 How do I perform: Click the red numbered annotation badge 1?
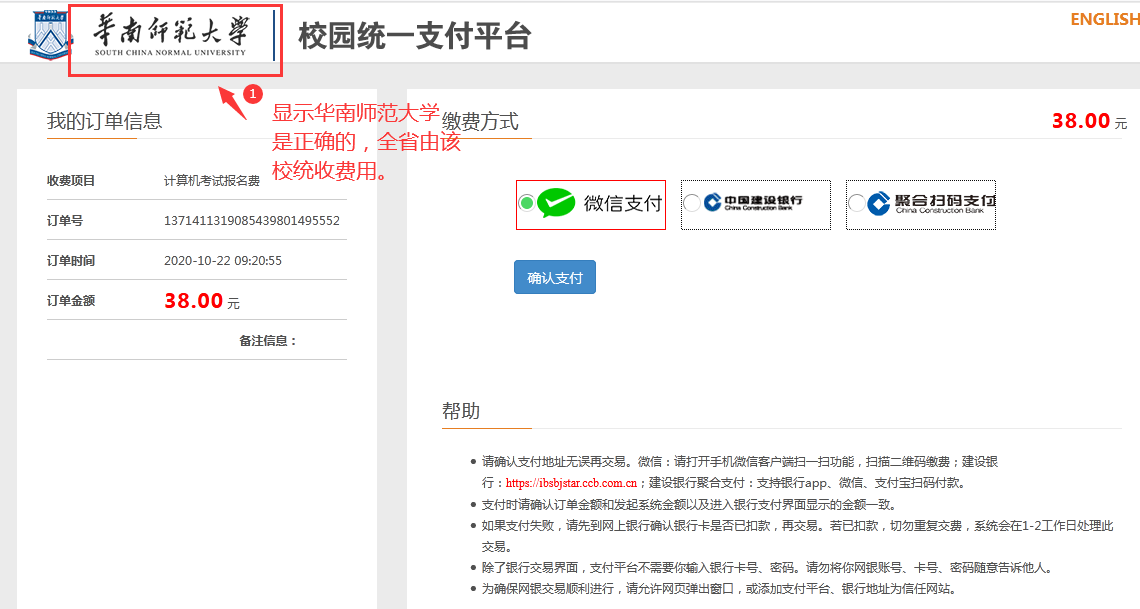pos(253,94)
